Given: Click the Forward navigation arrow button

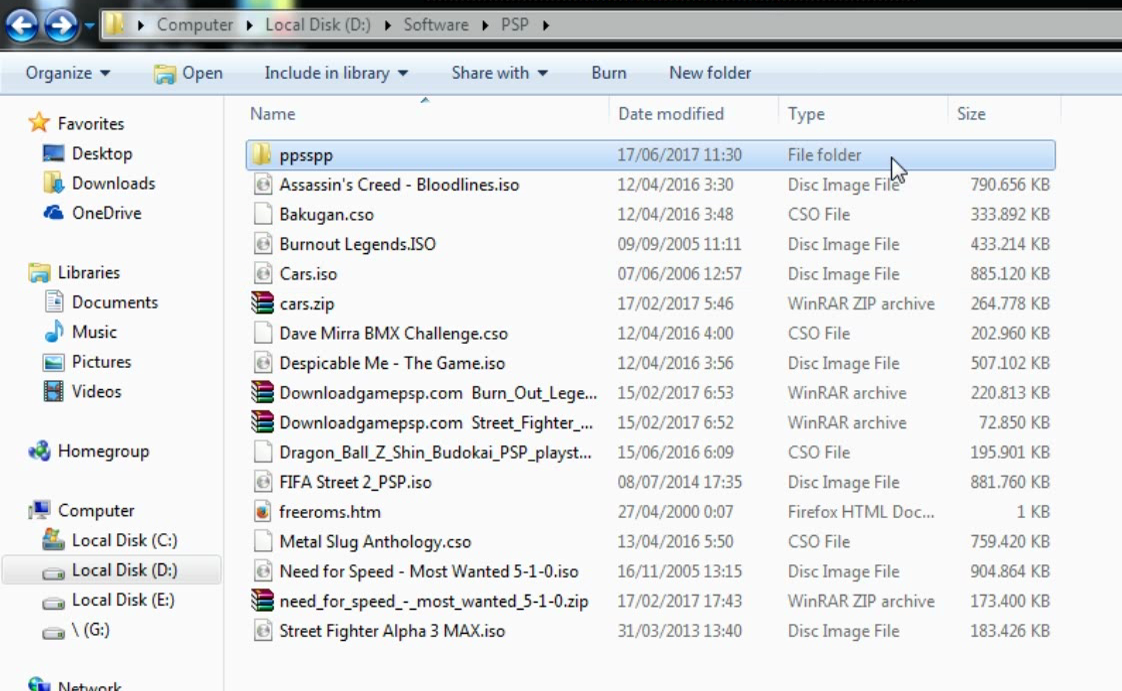Looking at the screenshot, I should click(60, 26).
